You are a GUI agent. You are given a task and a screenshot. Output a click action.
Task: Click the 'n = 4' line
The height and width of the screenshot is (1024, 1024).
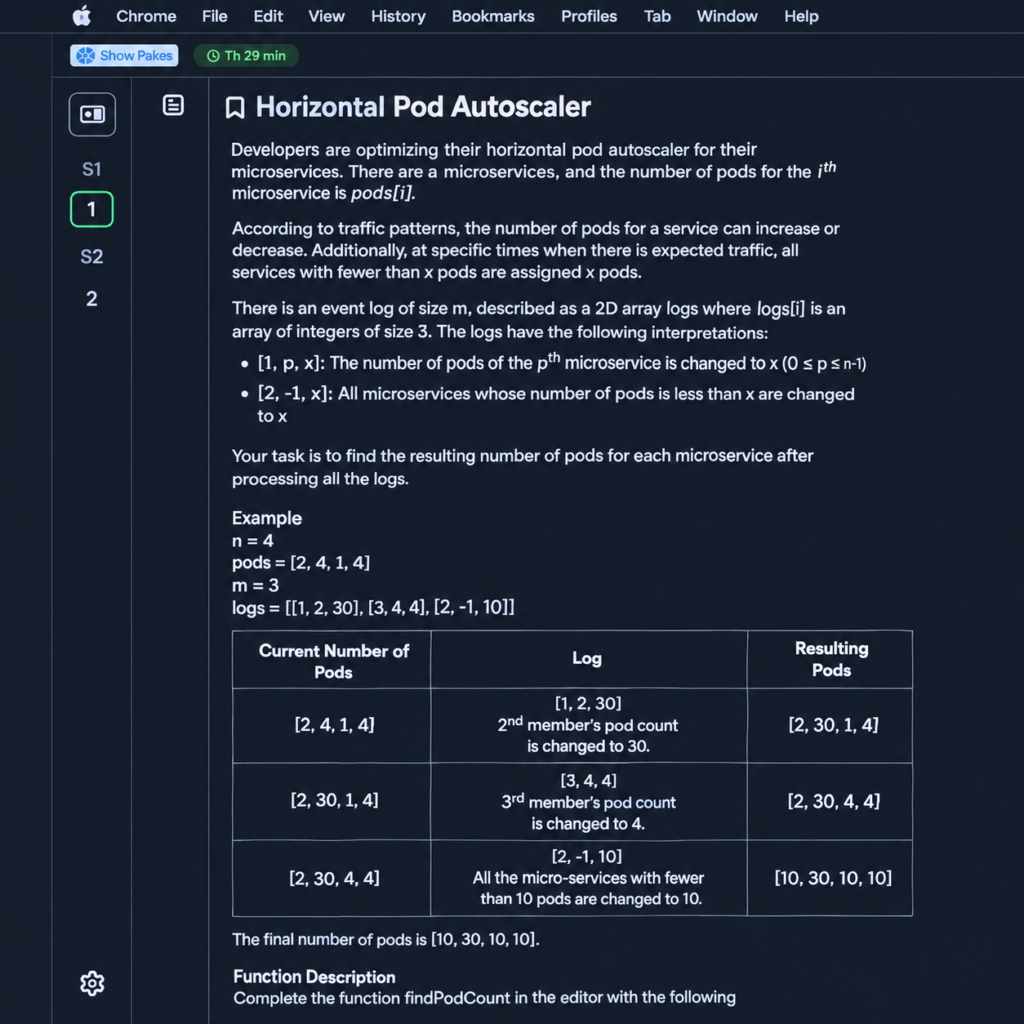(253, 541)
